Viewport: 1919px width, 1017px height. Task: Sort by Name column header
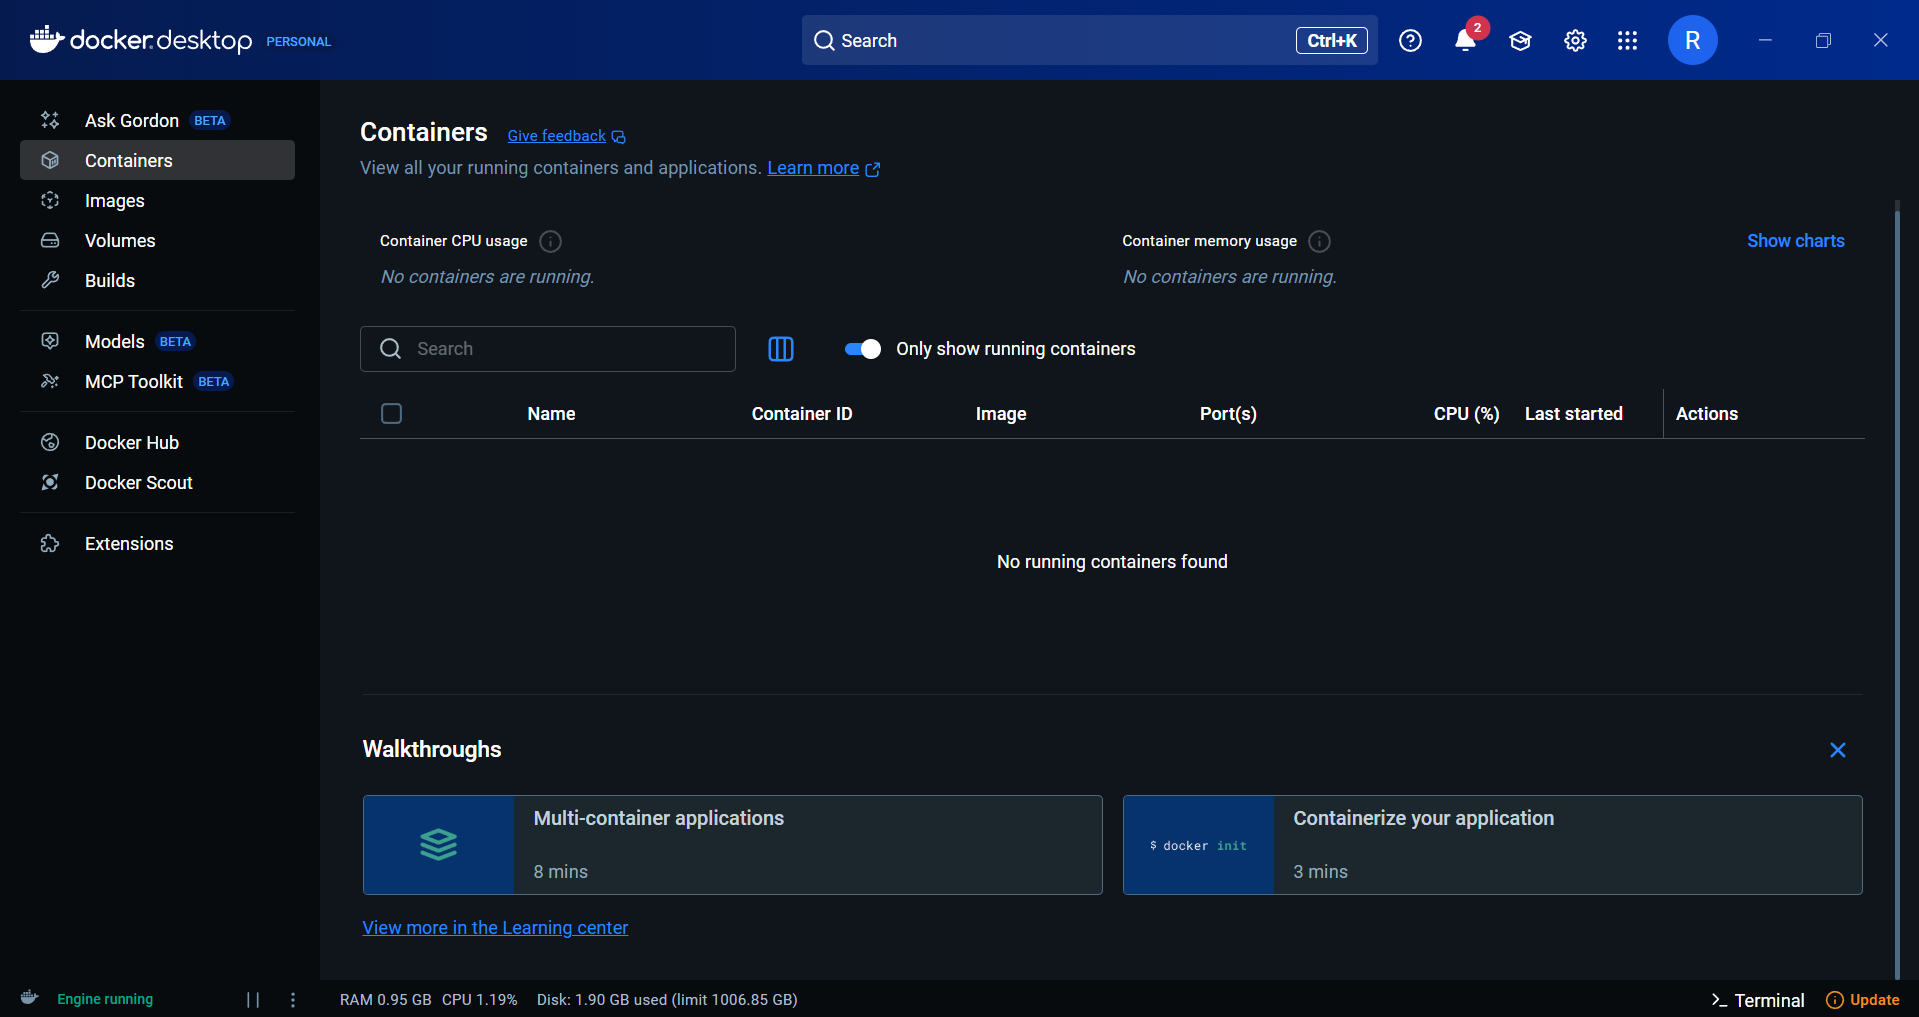pyautogui.click(x=551, y=414)
